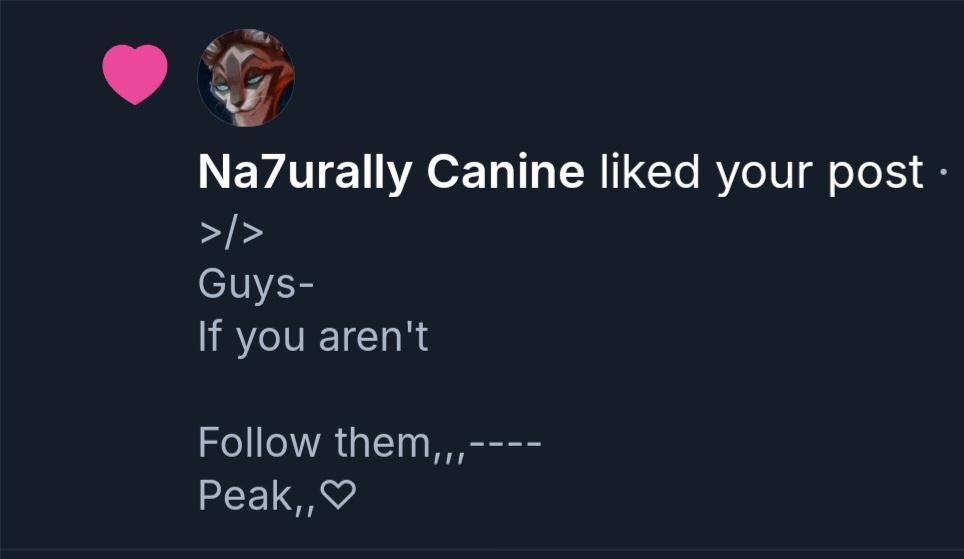Click the "Guys-" line in post preview
This screenshot has height=559, width=964.
256,284
